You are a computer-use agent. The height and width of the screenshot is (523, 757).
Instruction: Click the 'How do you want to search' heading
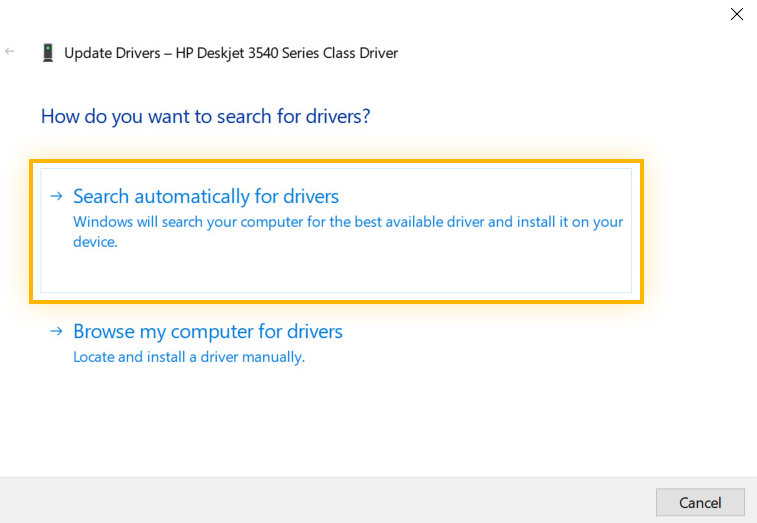pos(206,116)
